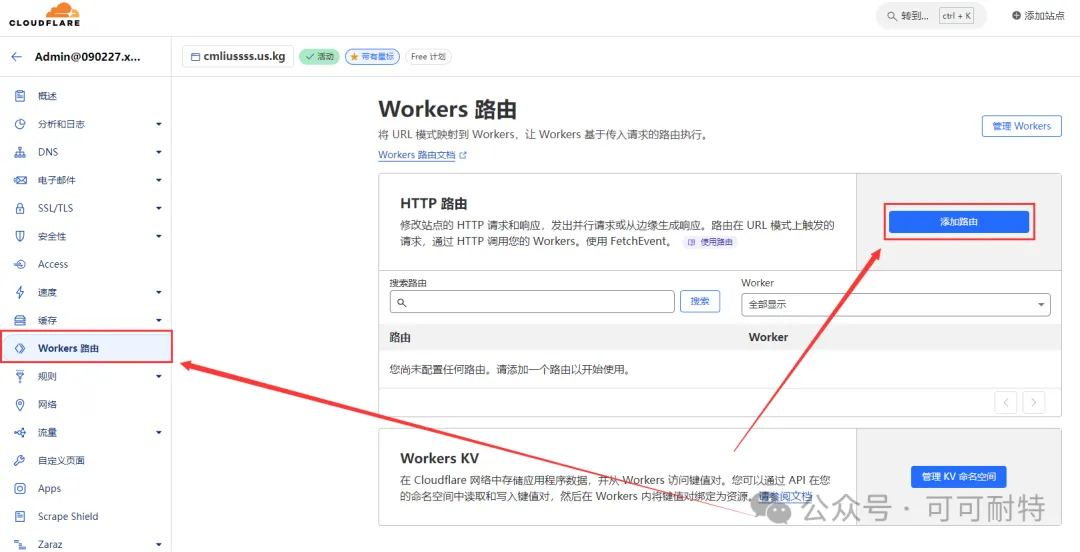Click the 添加站点 link

pyautogui.click(x=1038, y=15)
